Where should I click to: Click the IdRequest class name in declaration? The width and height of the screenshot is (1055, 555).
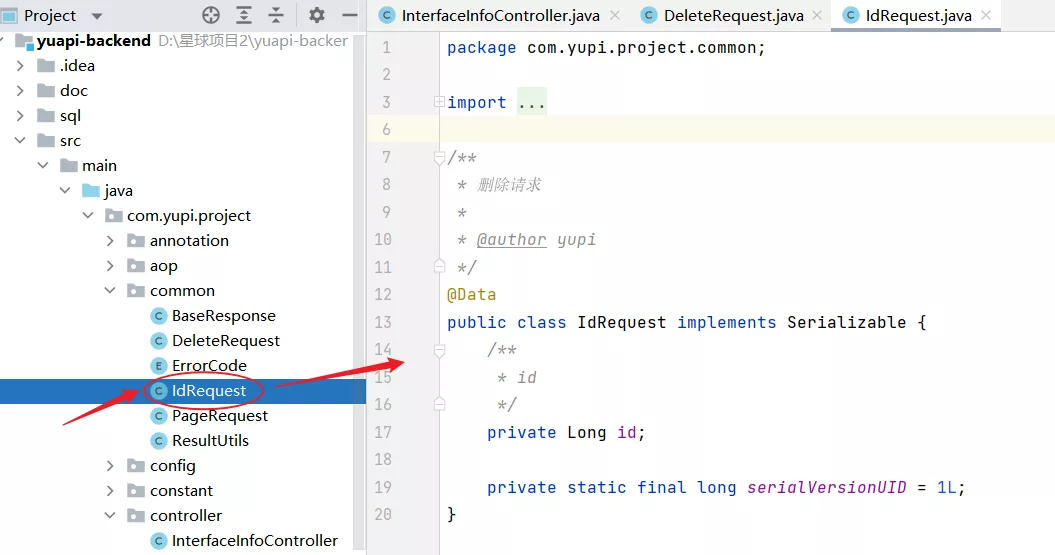[622, 322]
